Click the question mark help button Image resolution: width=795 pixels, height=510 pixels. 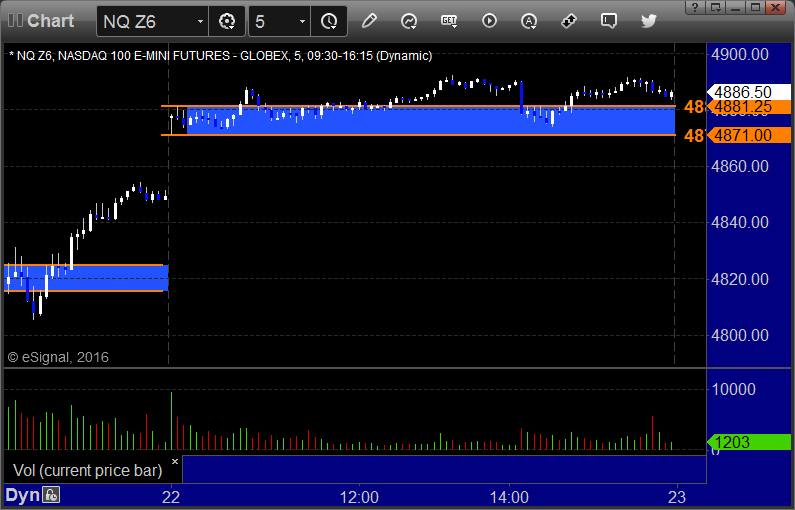click(x=695, y=7)
